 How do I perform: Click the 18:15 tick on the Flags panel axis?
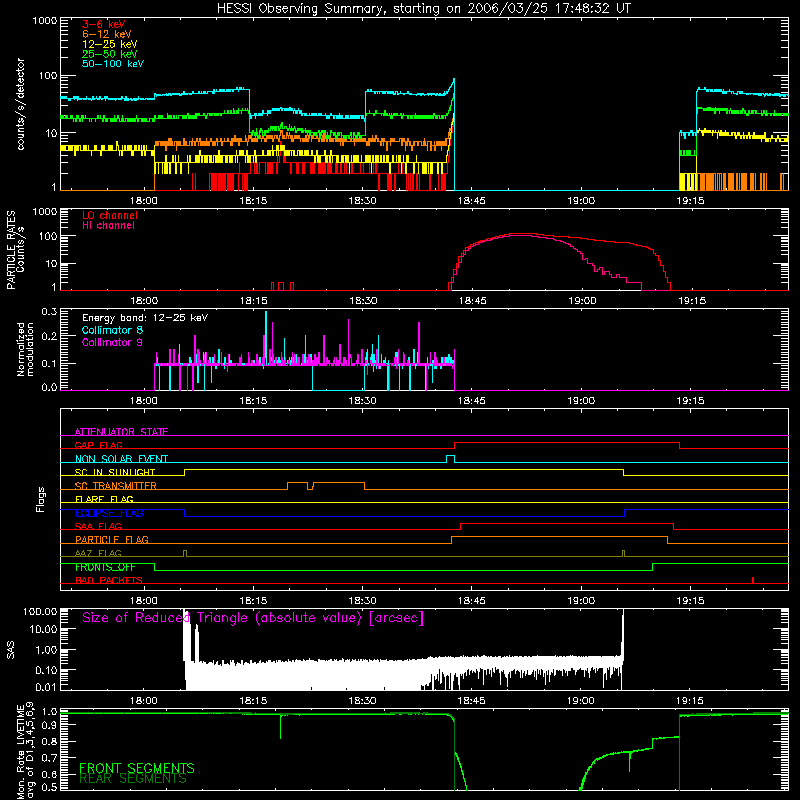click(253, 601)
